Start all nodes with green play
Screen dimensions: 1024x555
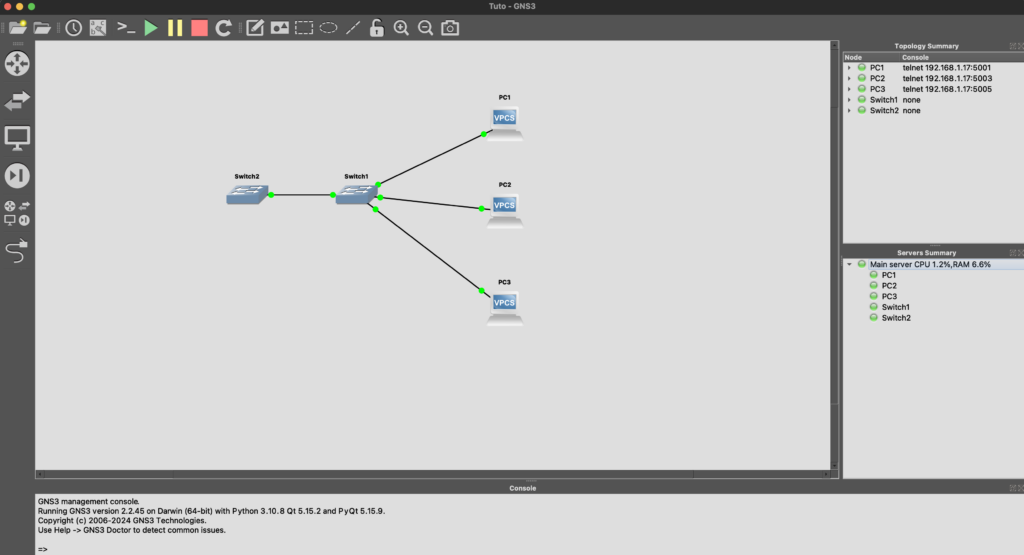pyautogui.click(x=151, y=28)
